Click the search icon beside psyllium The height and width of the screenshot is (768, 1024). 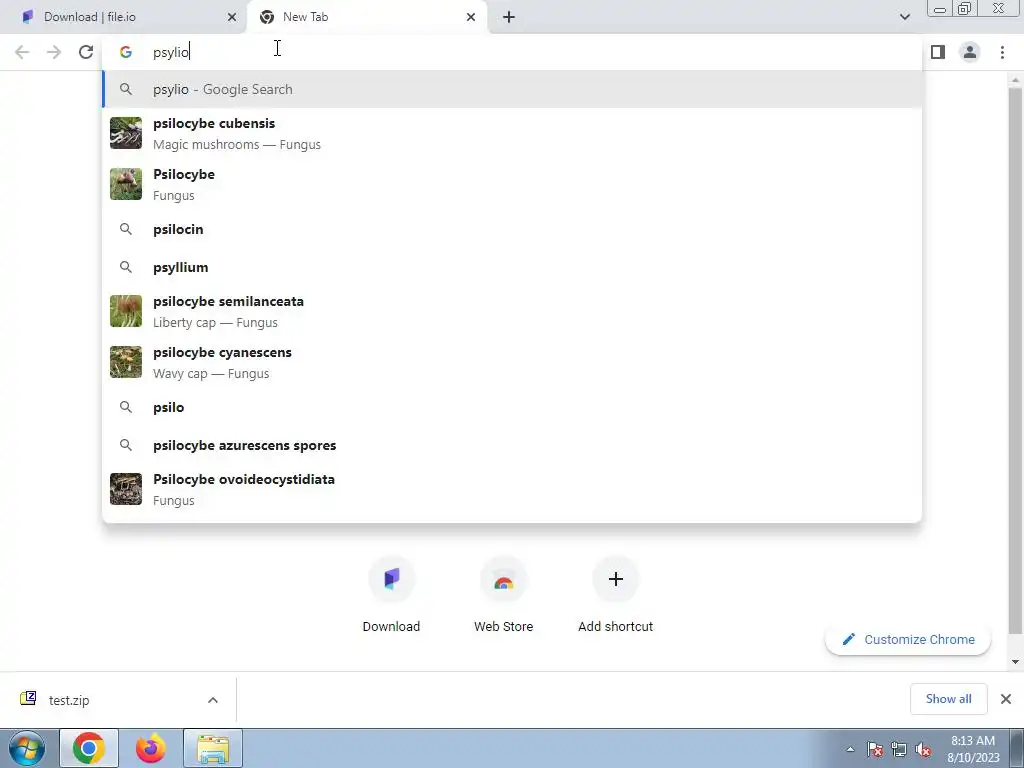point(126,267)
